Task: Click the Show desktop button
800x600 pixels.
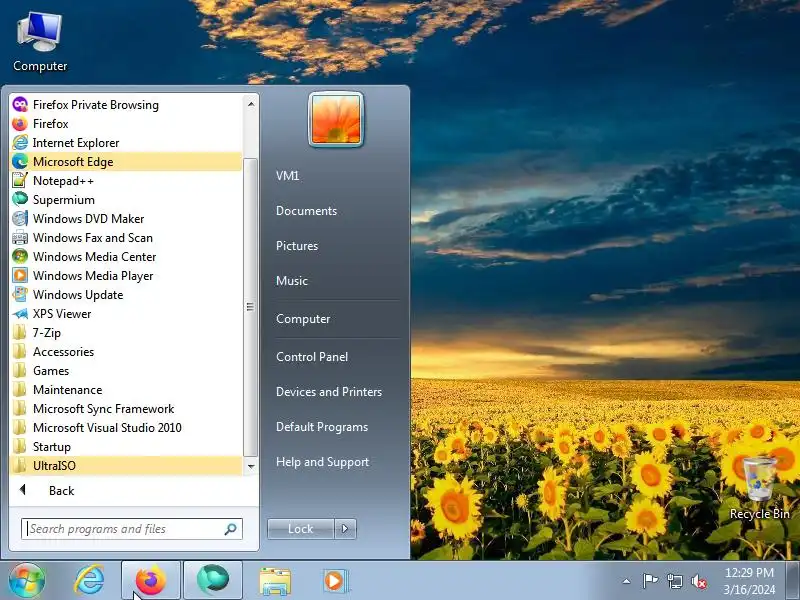Action: [x=793, y=581]
